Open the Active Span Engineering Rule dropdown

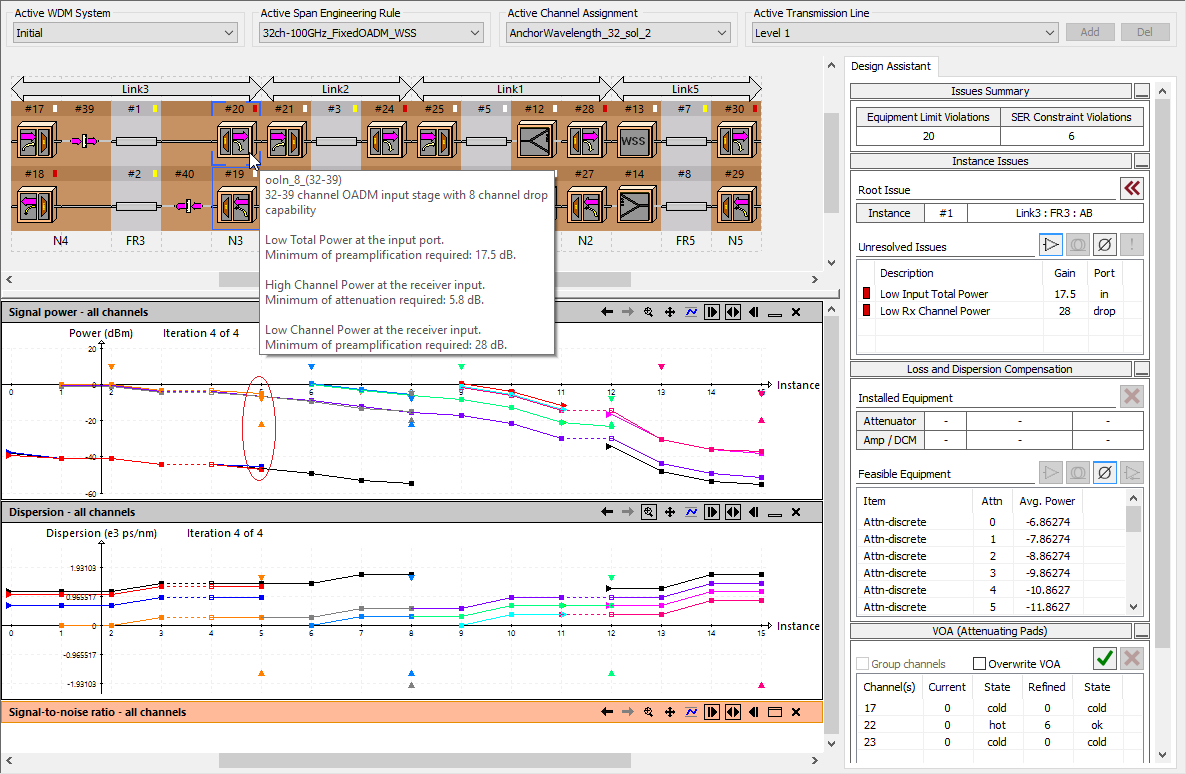(371, 33)
